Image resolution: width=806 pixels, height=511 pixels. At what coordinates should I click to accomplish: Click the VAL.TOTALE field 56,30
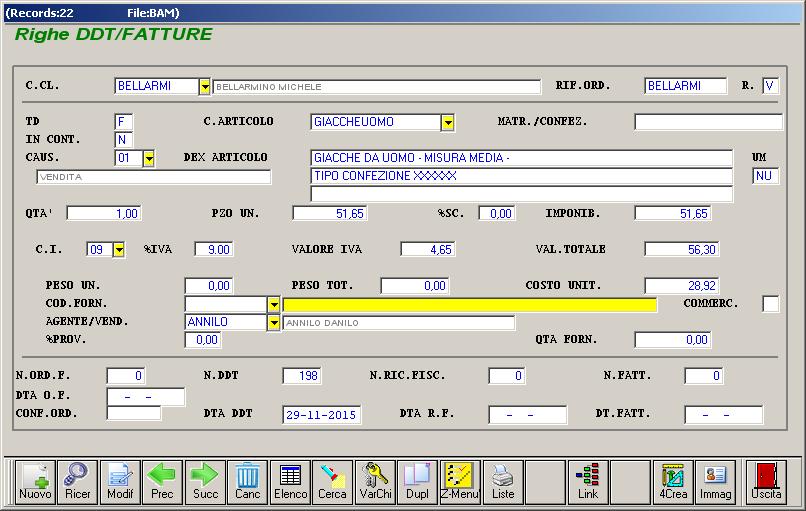tap(682, 249)
